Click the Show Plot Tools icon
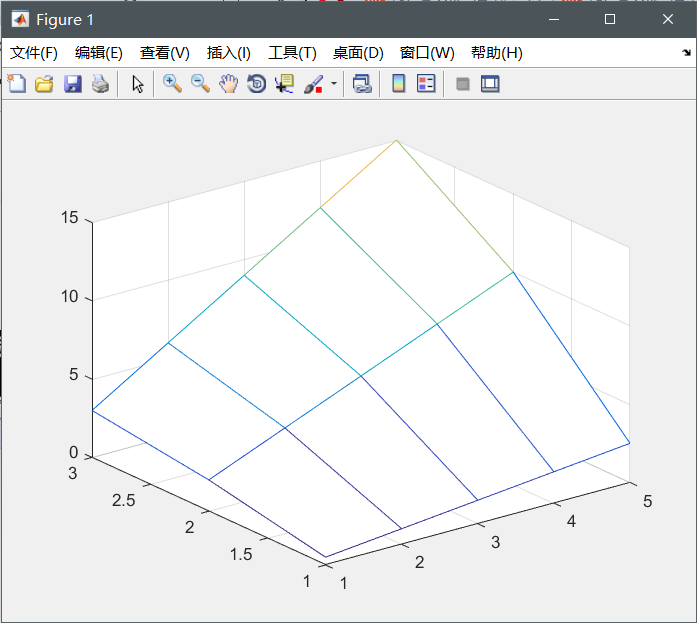The image size is (697, 623). pyautogui.click(x=490, y=84)
